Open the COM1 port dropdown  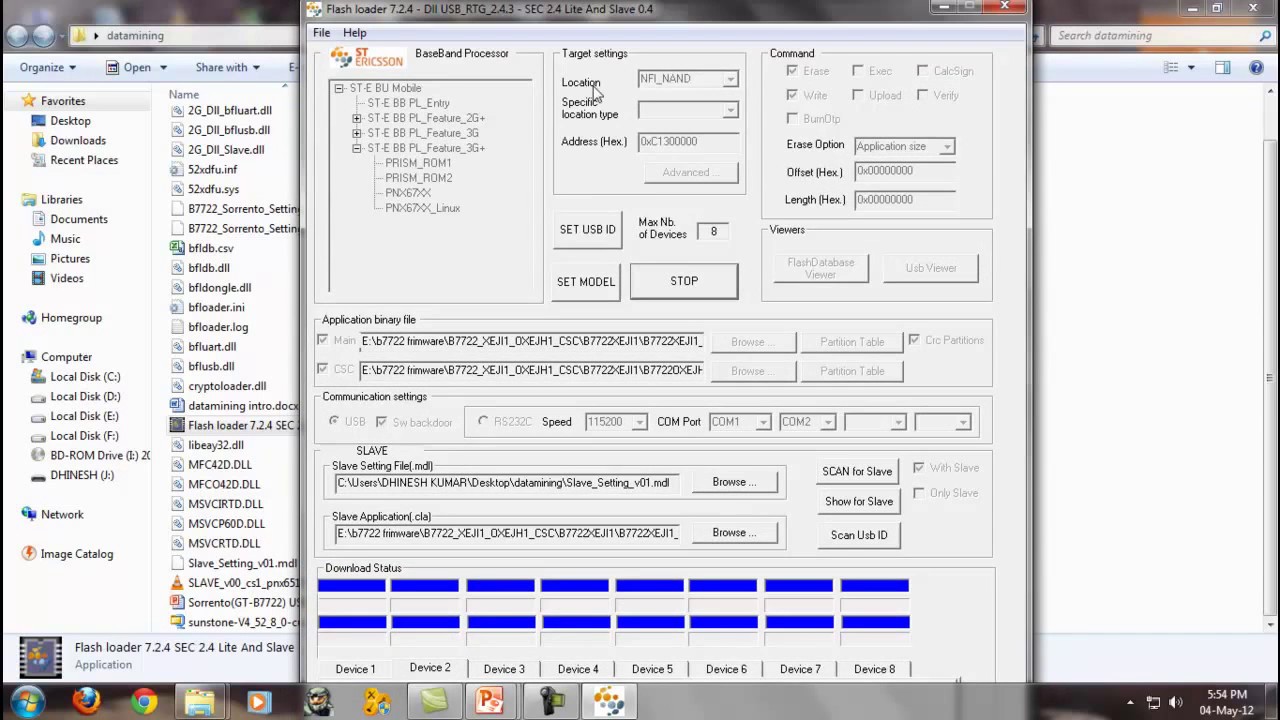[x=763, y=422]
